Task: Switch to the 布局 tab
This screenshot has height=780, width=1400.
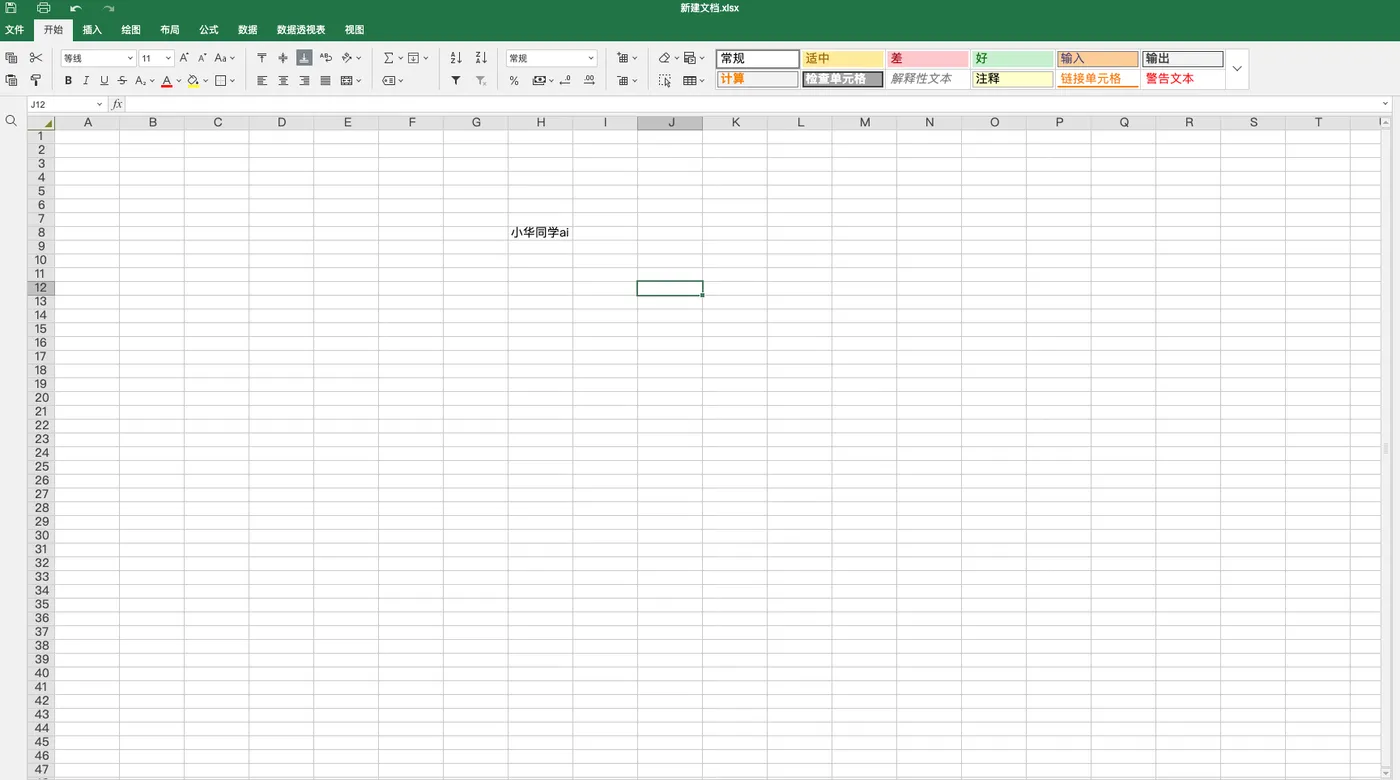Action: tap(170, 30)
